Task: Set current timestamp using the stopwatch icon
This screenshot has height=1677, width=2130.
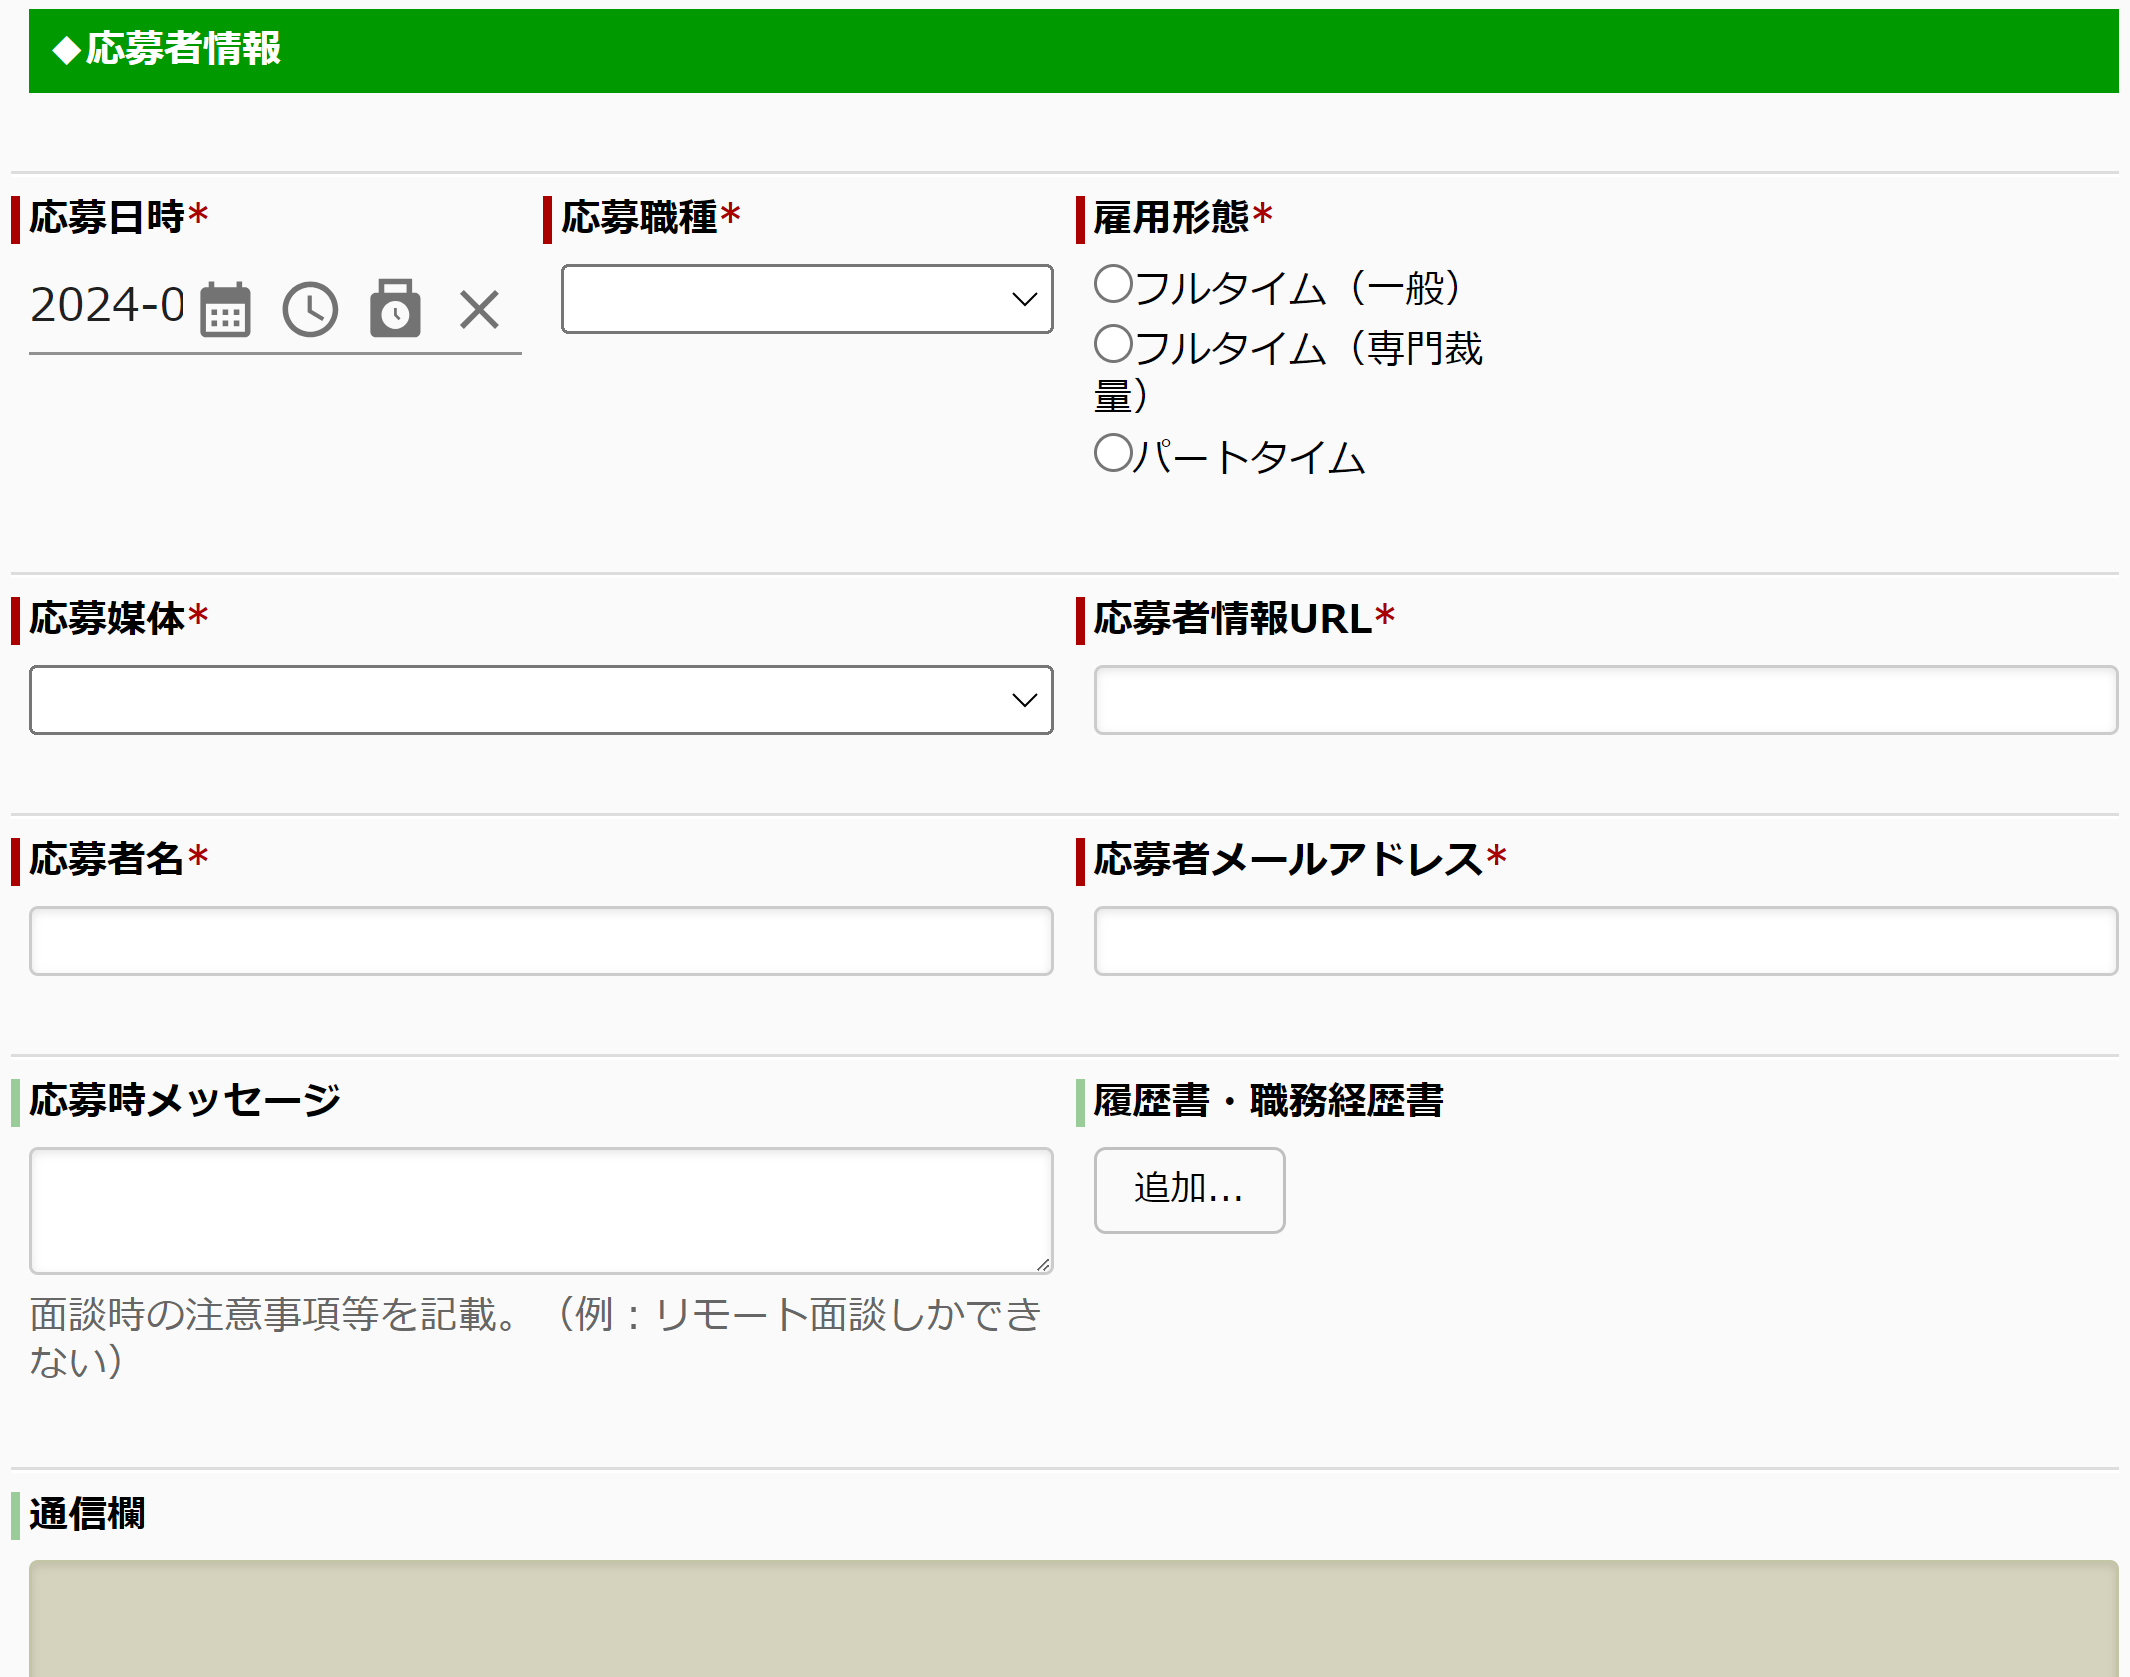Action: (395, 309)
